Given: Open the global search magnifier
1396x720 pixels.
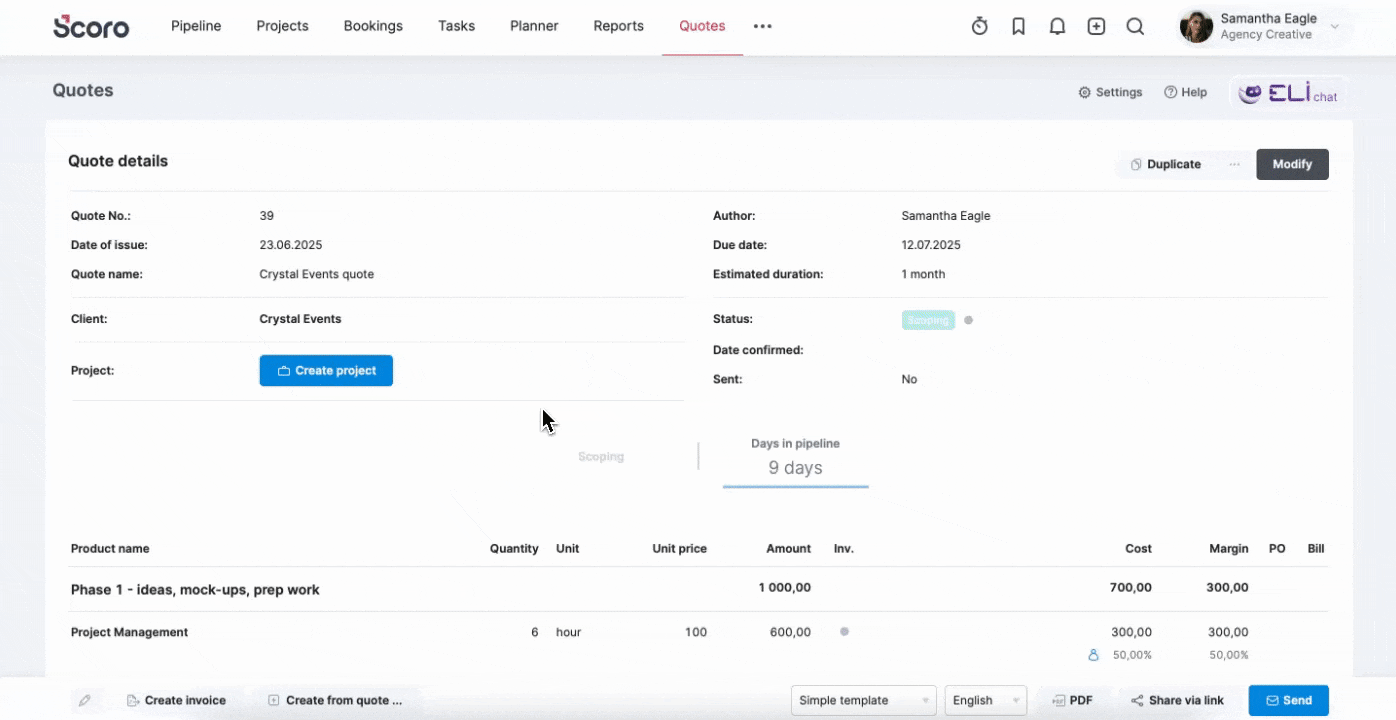Looking at the screenshot, I should pos(1135,27).
